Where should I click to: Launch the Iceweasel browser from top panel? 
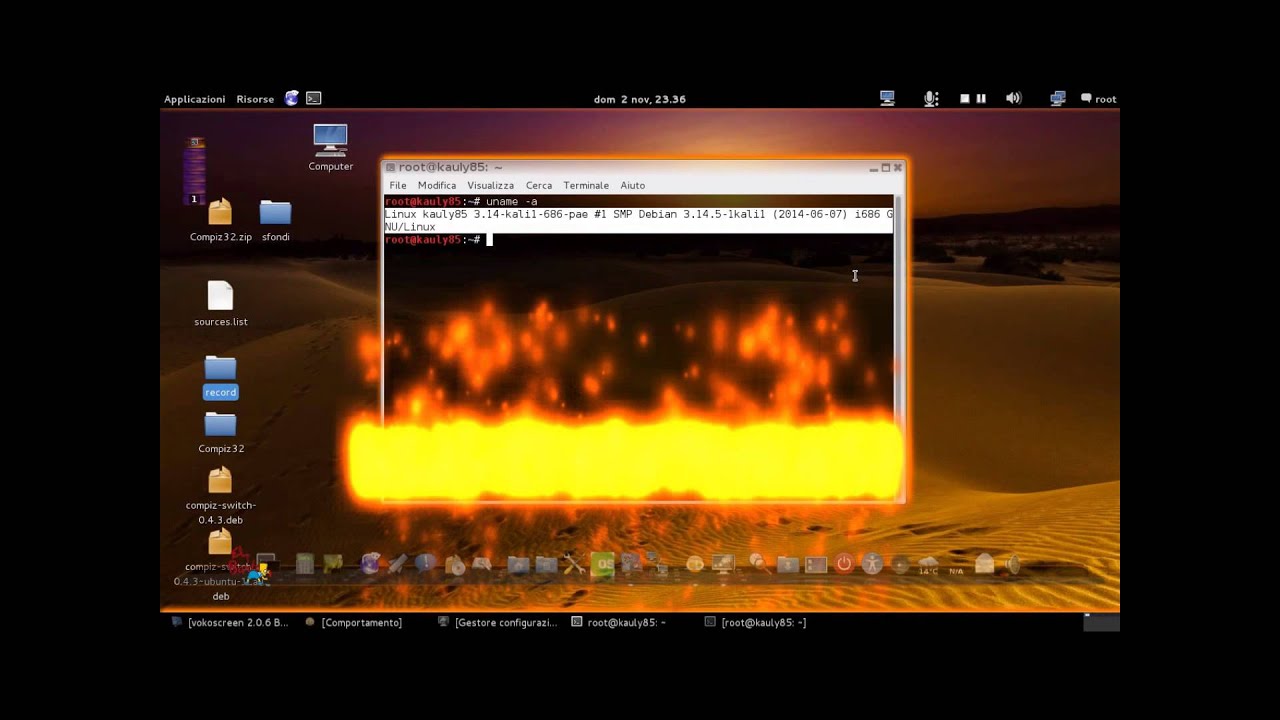coord(292,98)
